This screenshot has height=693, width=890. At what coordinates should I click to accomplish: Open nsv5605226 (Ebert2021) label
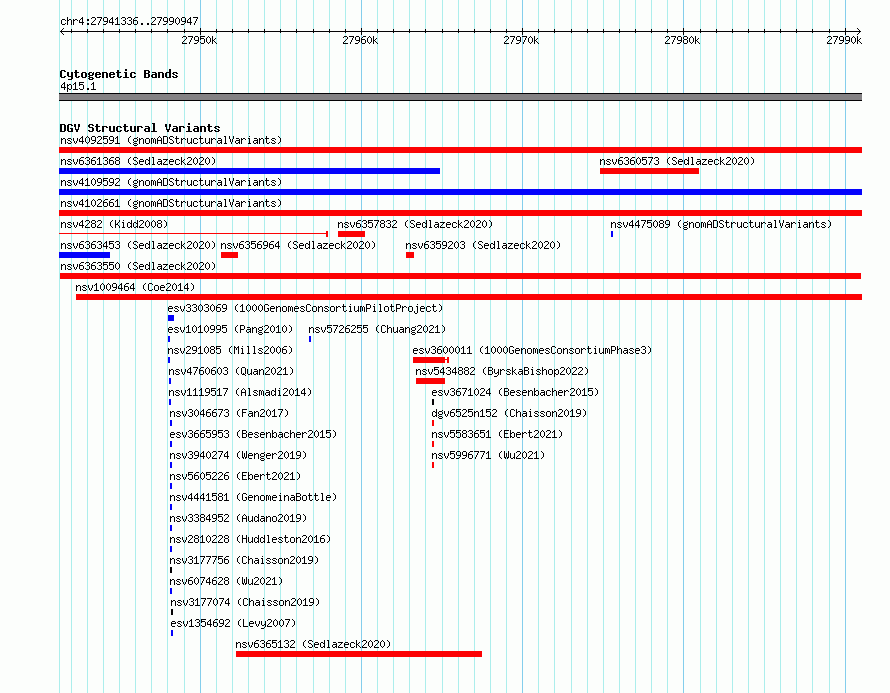pos(235,476)
